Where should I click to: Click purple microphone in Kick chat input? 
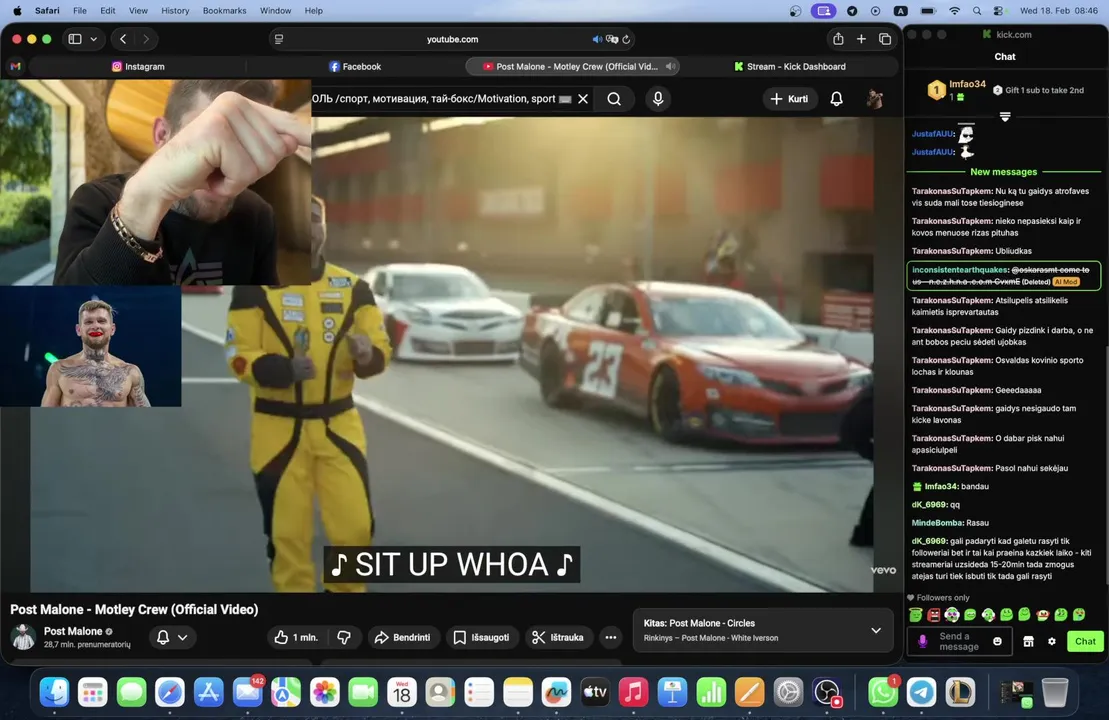coord(922,641)
